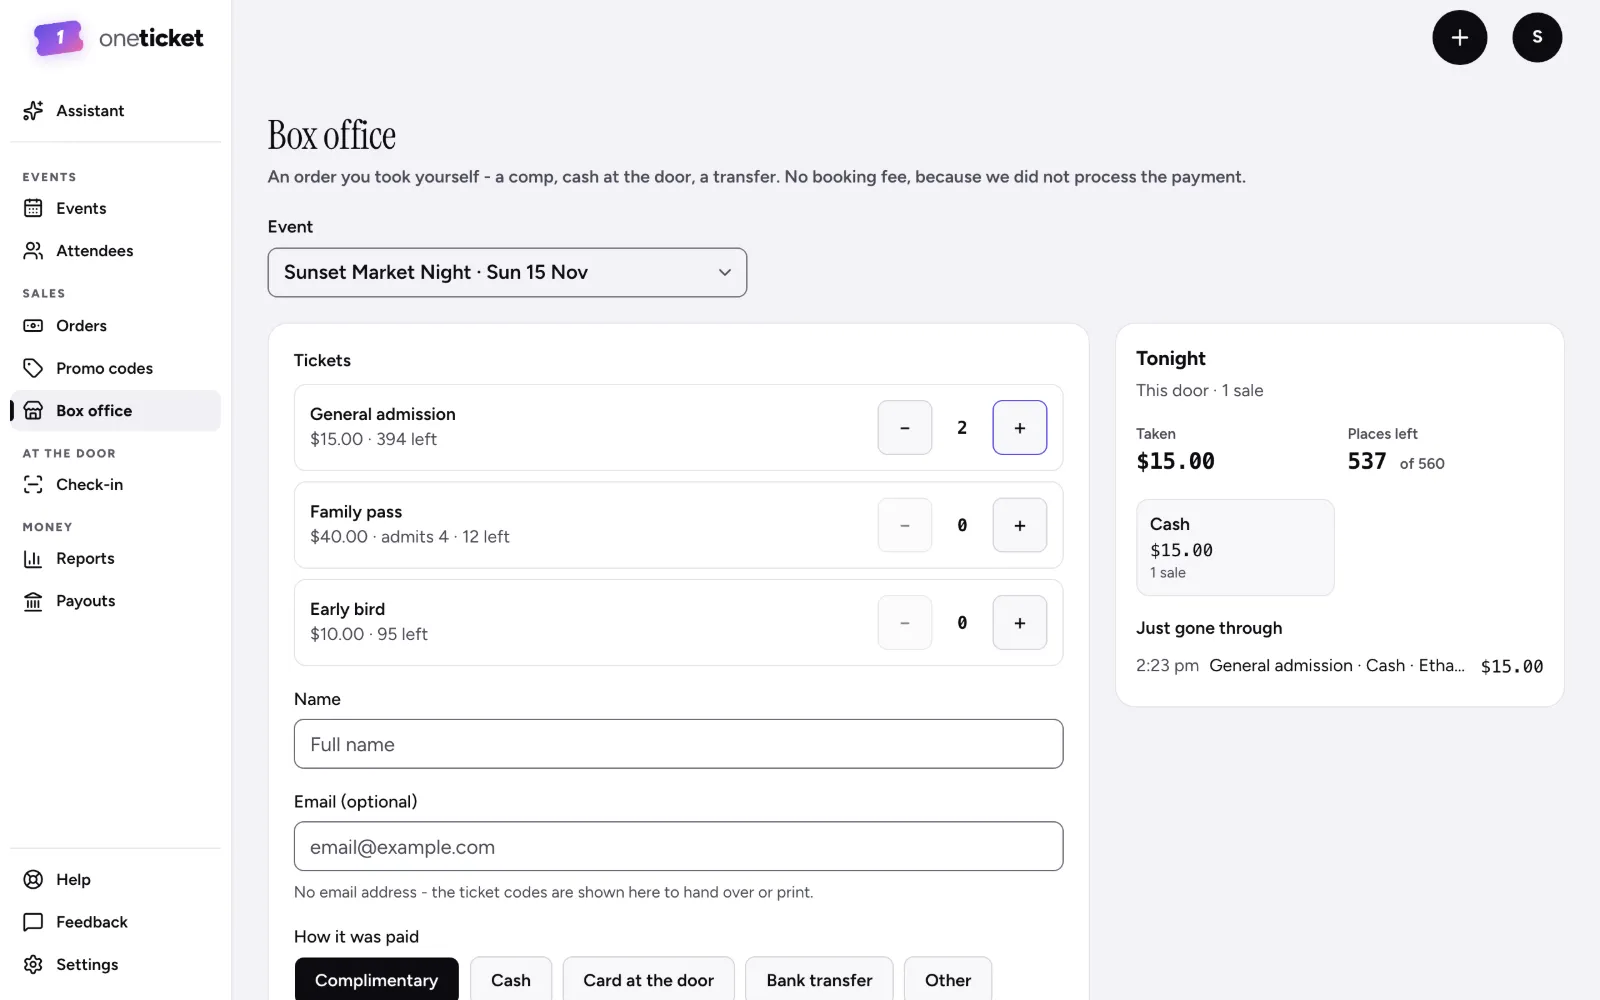The image size is (1600, 1000).
Task: Decrease General admission ticket count
Action: [x=905, y=428]
